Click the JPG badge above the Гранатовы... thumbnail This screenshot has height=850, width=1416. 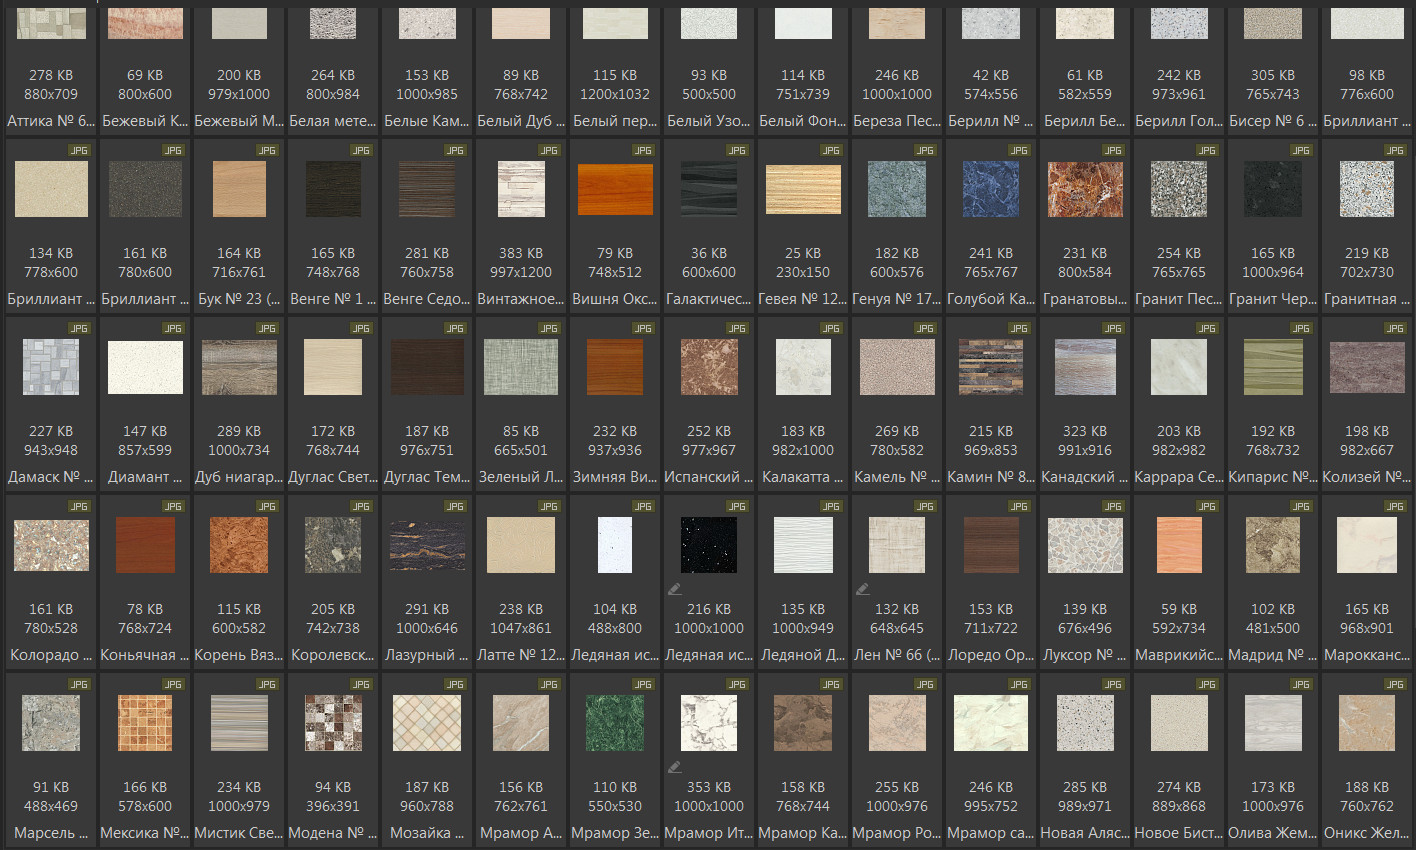coord(1113,150)
